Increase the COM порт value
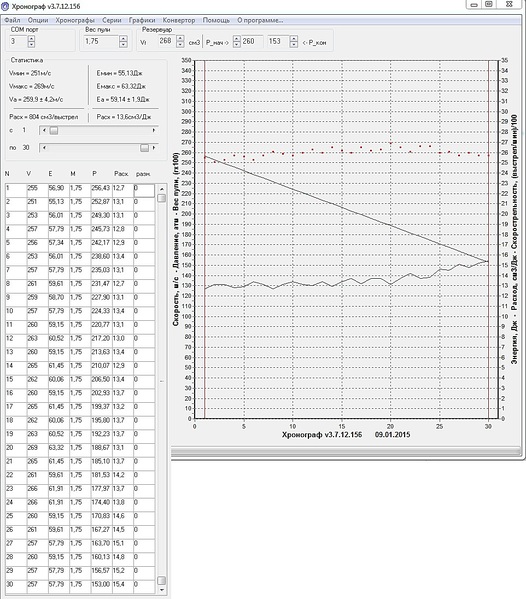 pos(31,38)
